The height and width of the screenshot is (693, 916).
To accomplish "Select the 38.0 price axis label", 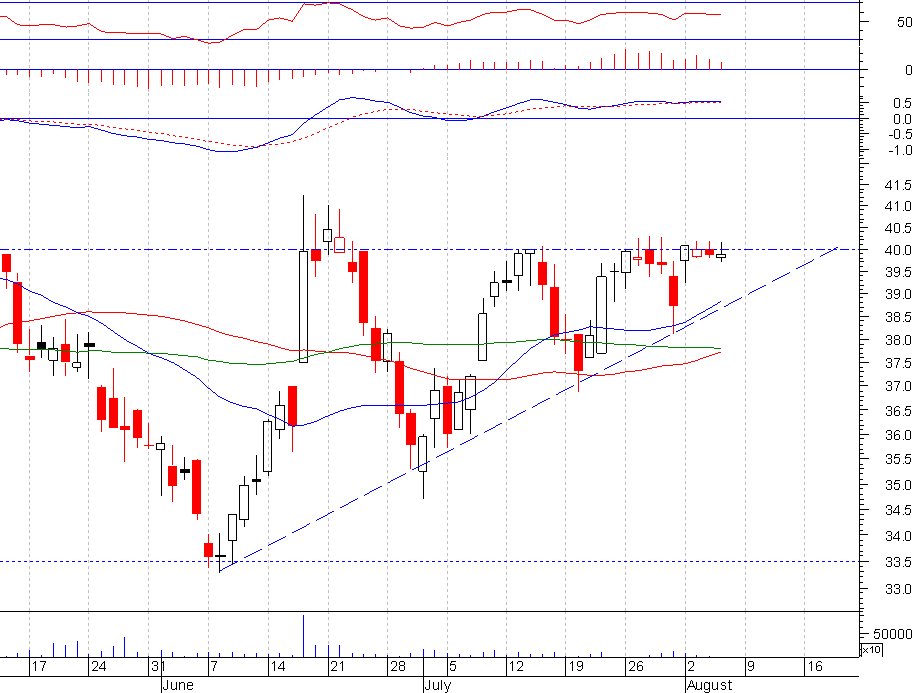I will click(898, 340).
